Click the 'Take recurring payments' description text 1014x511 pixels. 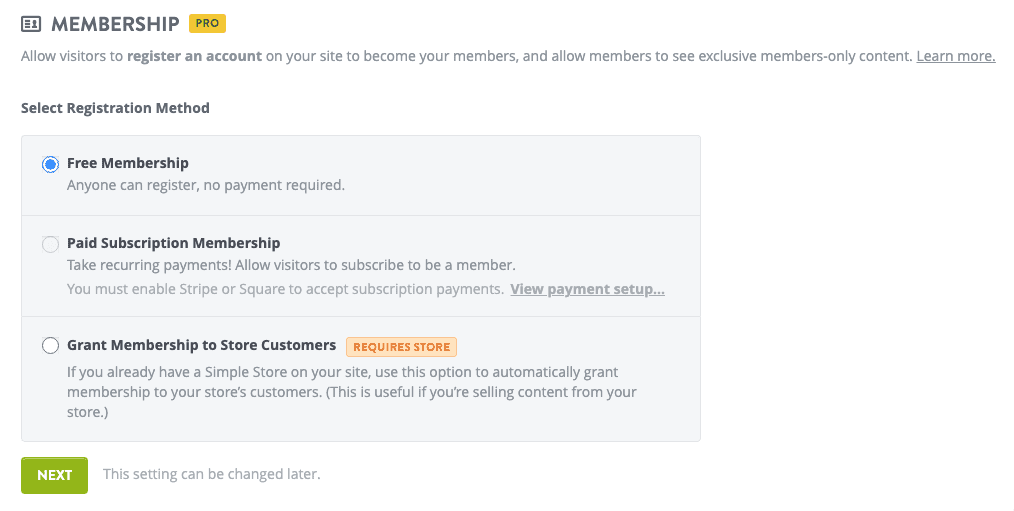(x=290, y=265)
